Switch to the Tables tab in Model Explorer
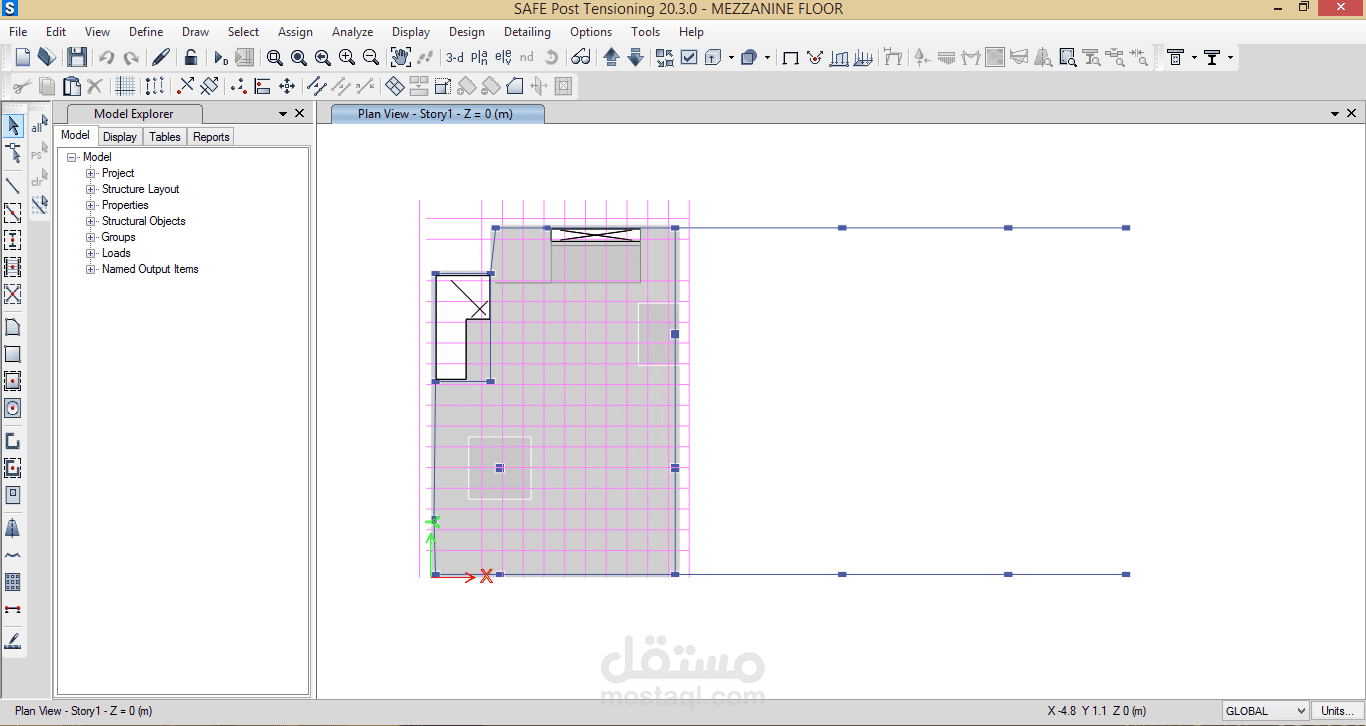1366x726 pixels. click(x=165, y=137)
